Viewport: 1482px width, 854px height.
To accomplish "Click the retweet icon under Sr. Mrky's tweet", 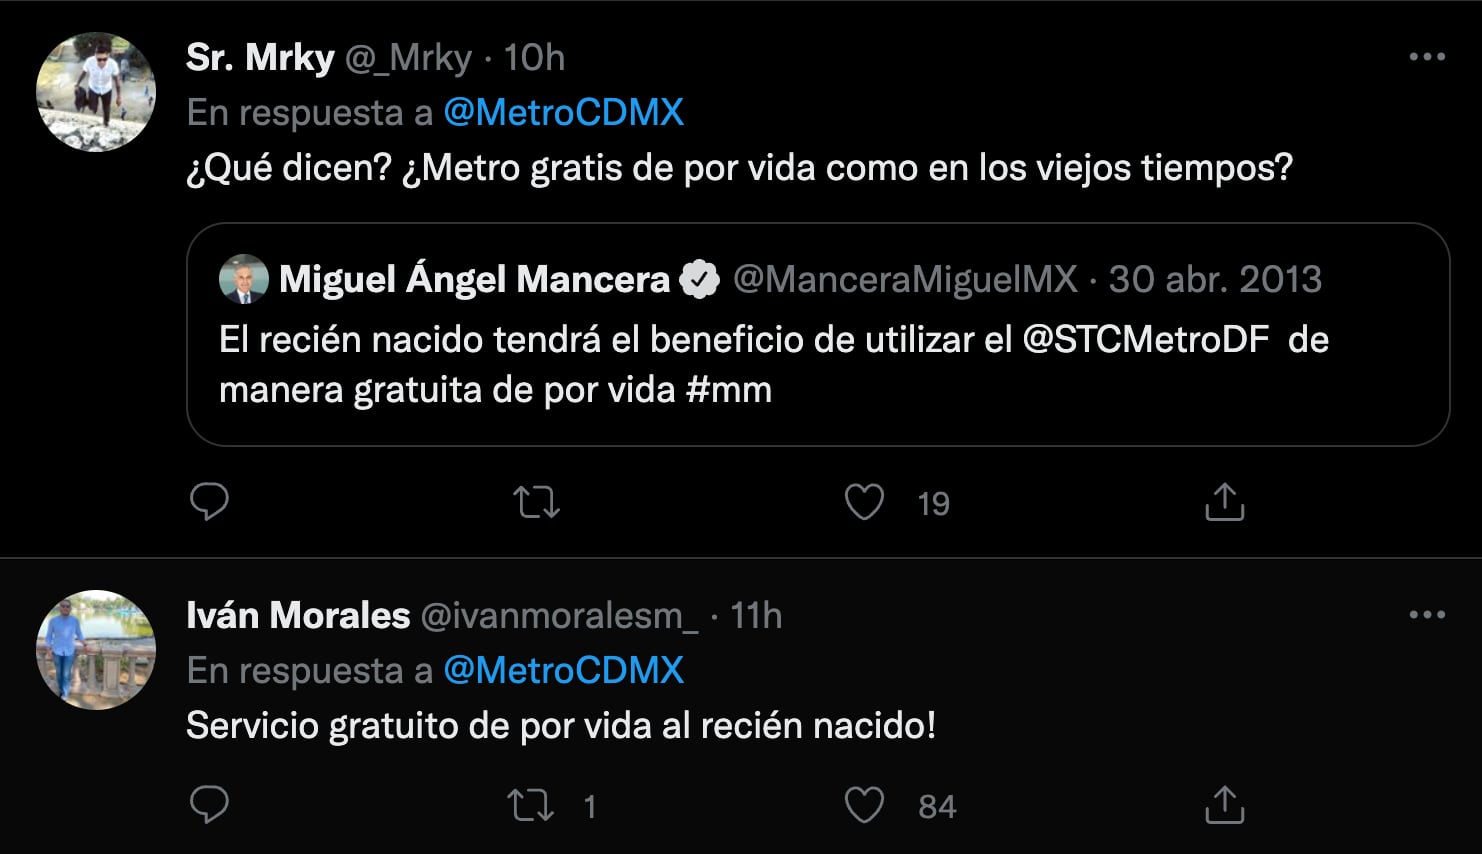I will click(537, 502).
